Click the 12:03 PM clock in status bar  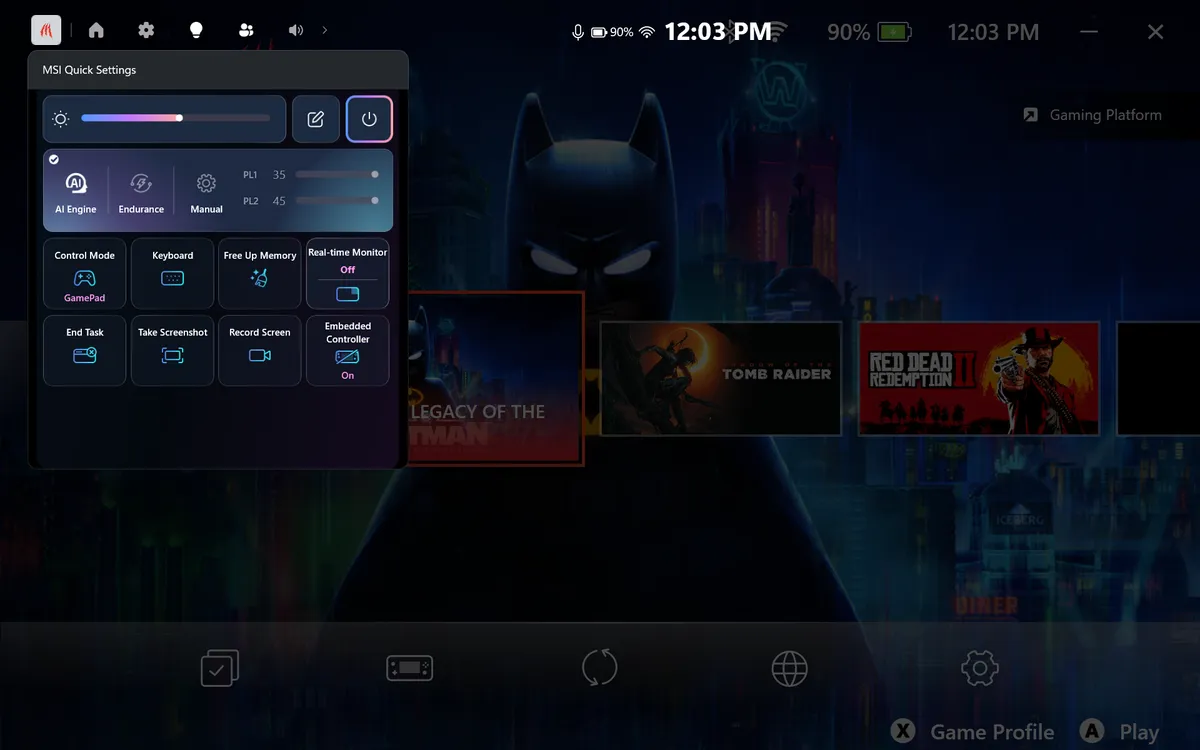pos(718,32)
